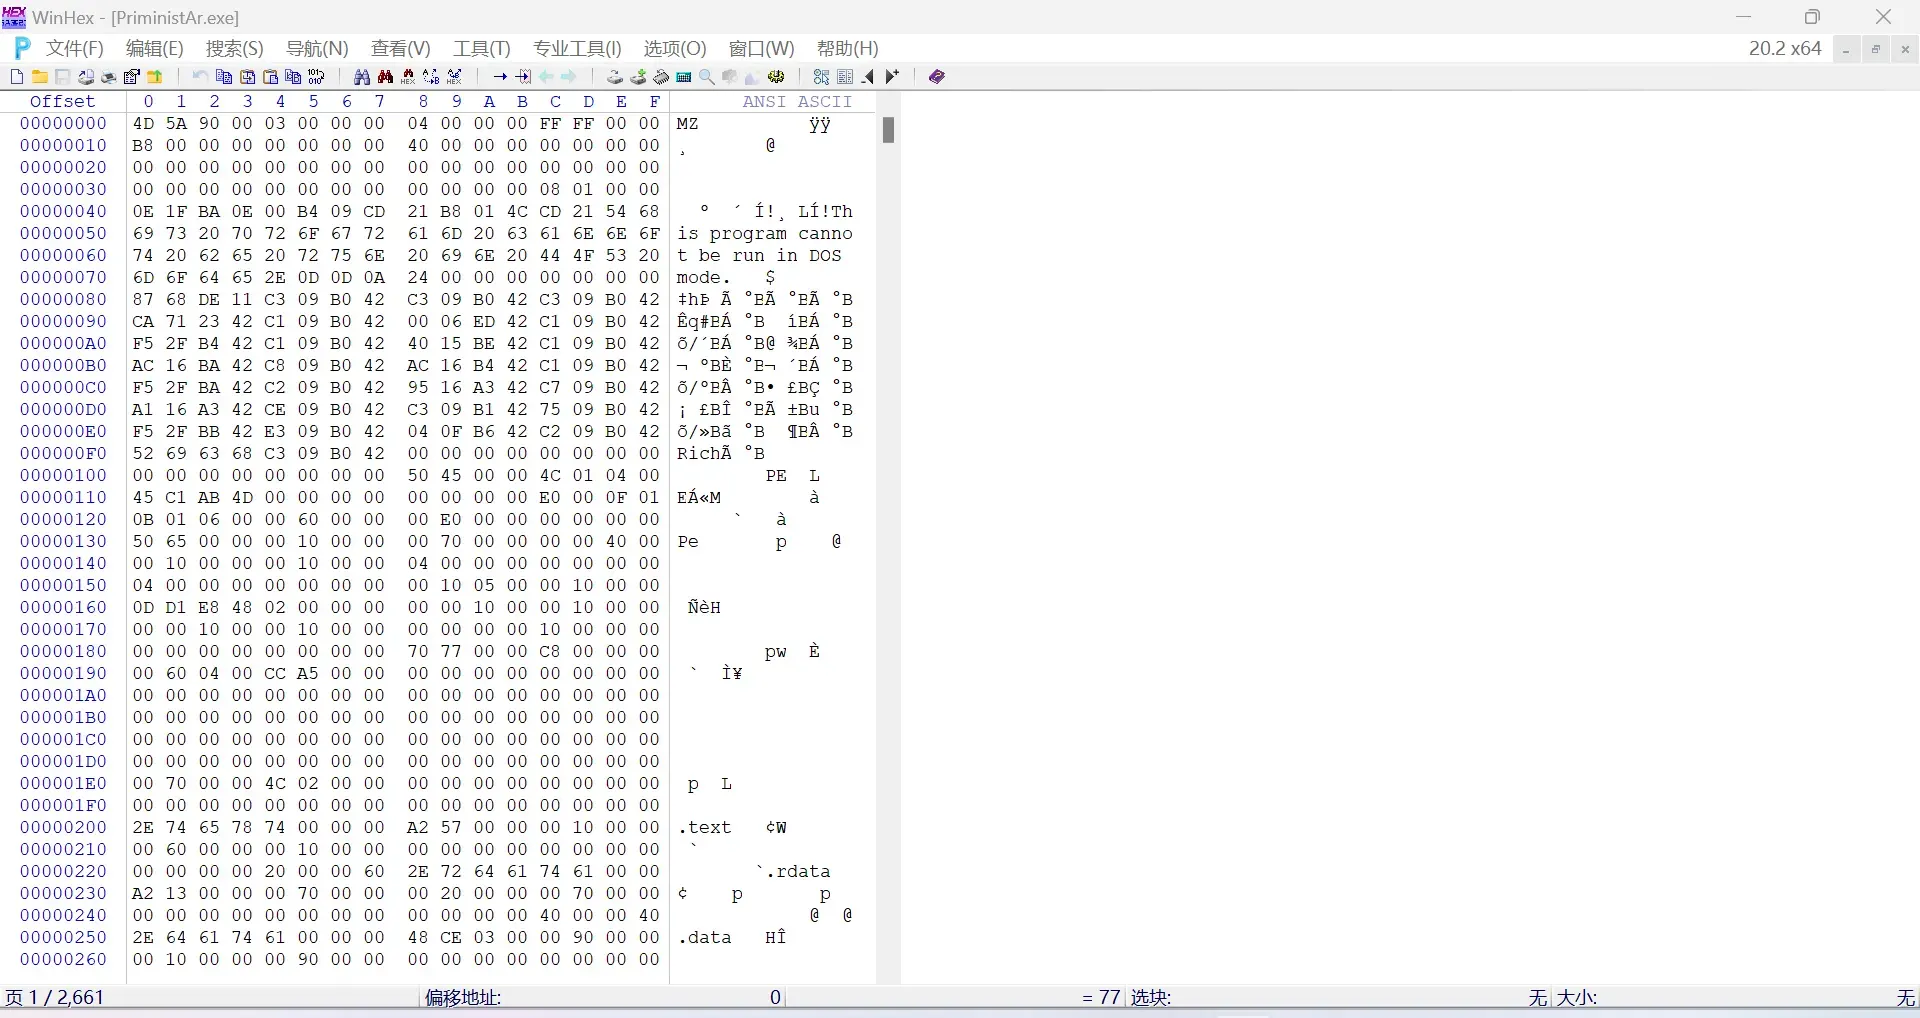The width and height of the screenshot is (1920, 1018).
Task: Click the Copy block icon
Action: 224,77
